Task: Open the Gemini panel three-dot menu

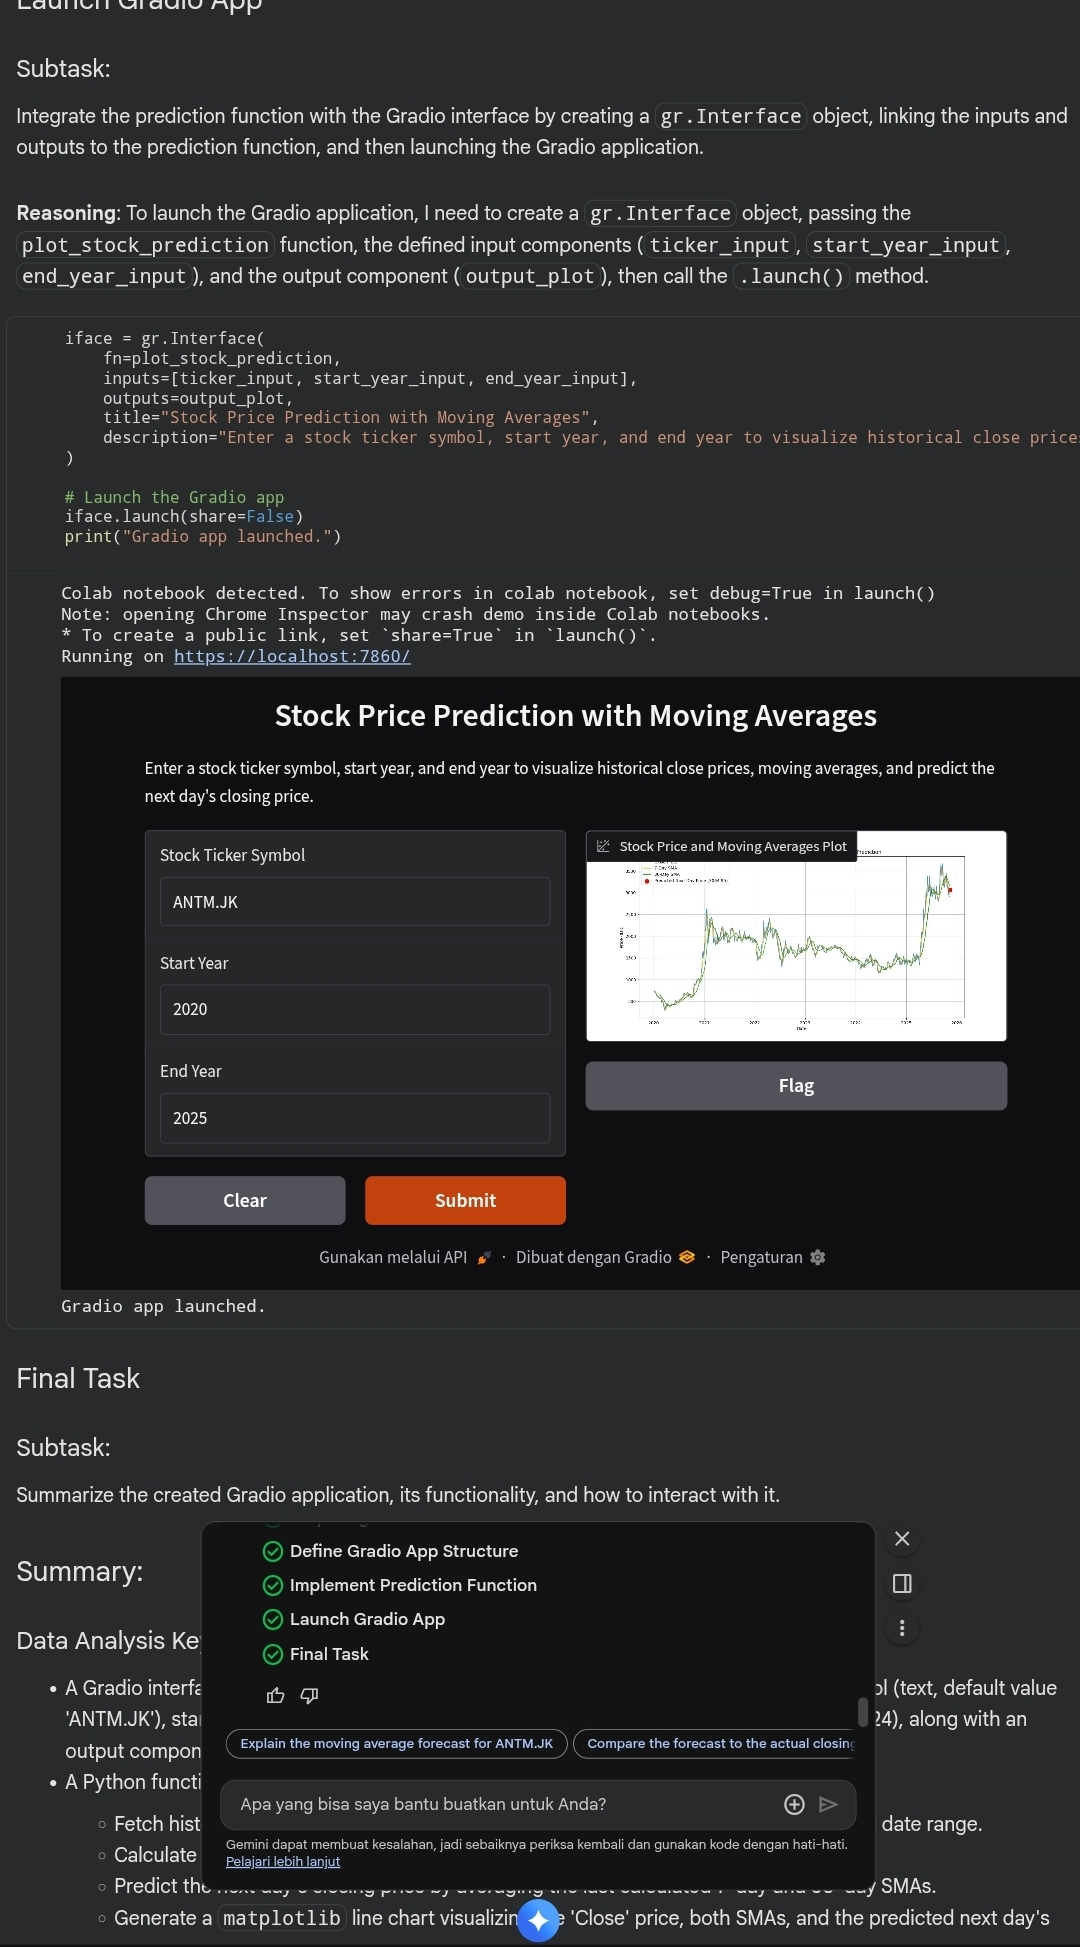Action: point(902,1628)
